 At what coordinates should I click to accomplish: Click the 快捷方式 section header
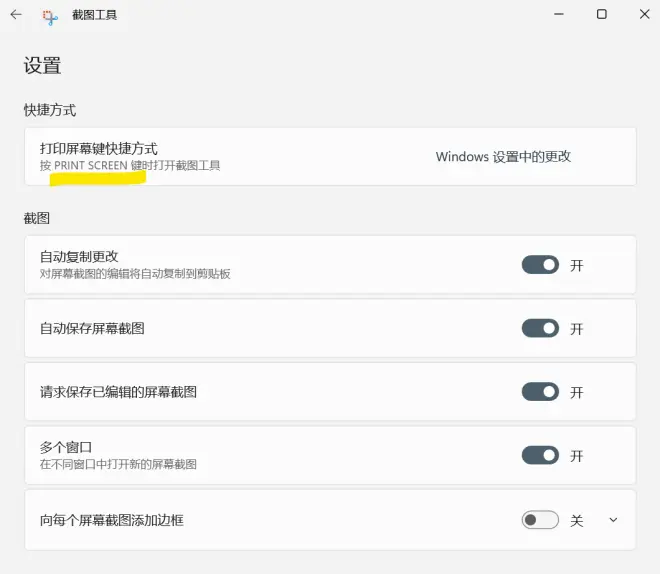pyautogui.click(x=50, y=110)
